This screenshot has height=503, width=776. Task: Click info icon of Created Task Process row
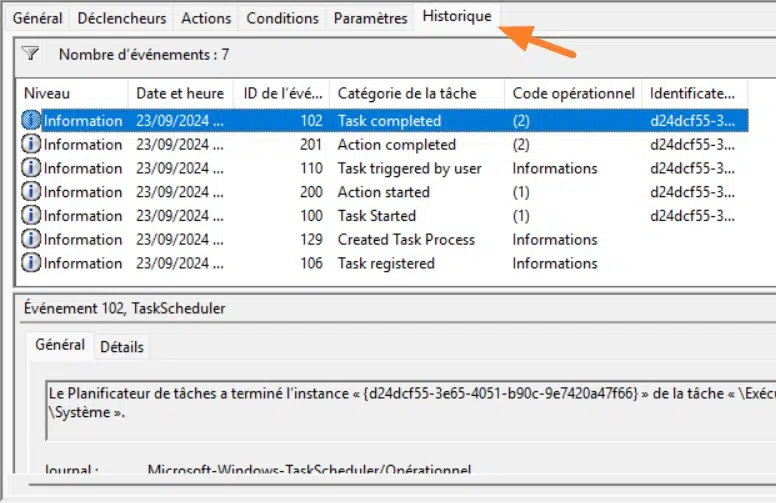[x=31, y=240]
